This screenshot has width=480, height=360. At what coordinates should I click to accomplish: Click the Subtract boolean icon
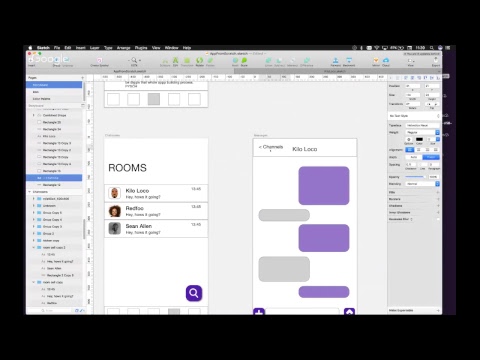coord(279,60)
